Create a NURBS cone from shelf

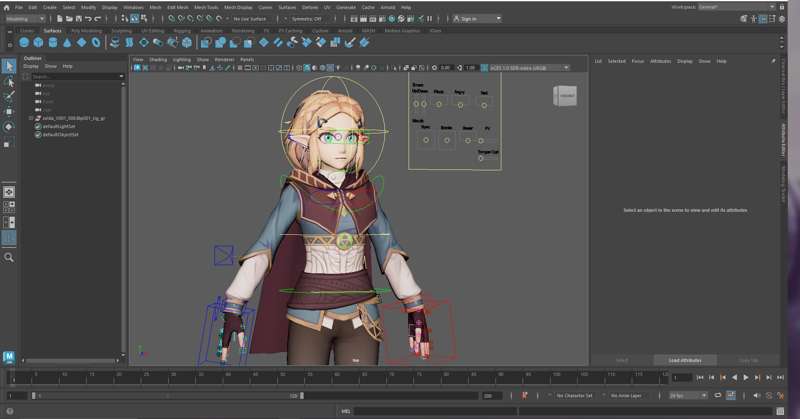[x=67, y=43]
